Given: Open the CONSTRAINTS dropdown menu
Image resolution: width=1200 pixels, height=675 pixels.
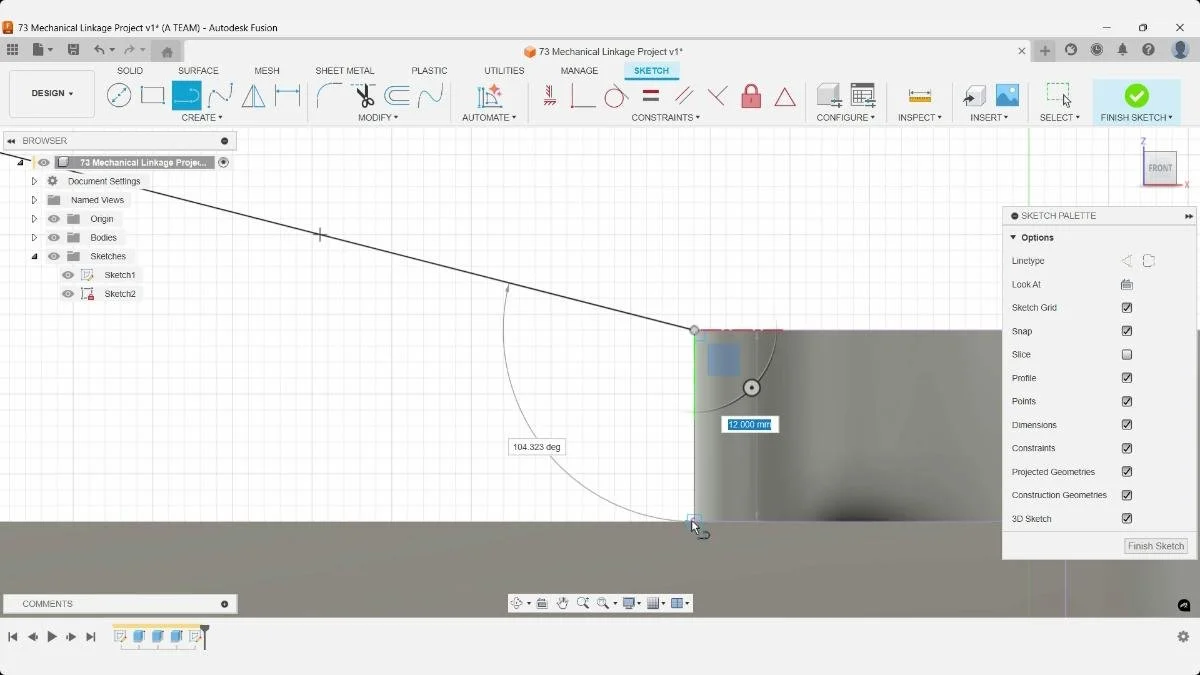Looking at the screenshot, I should pyautogui.click(x=665, y=117).
